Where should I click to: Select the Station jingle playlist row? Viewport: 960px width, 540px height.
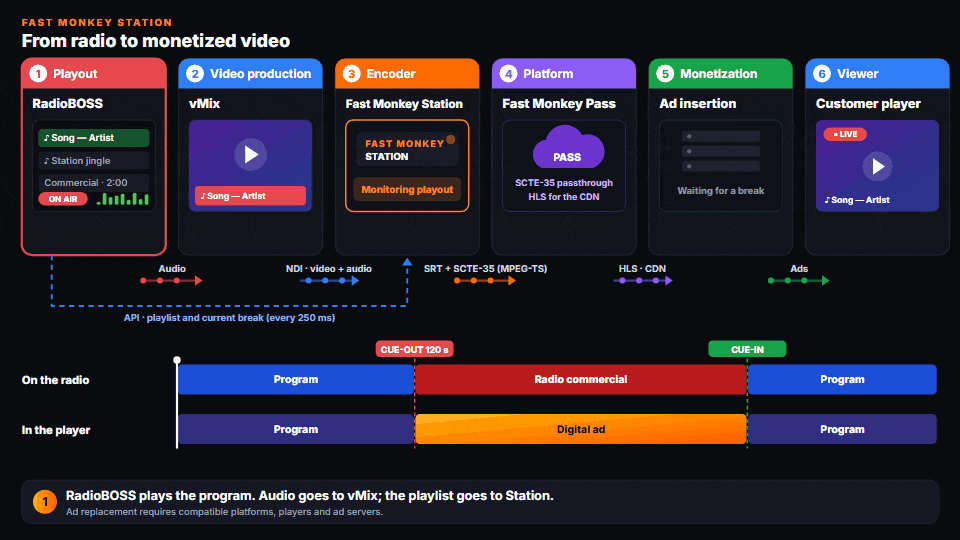click(x=94, y=160)
